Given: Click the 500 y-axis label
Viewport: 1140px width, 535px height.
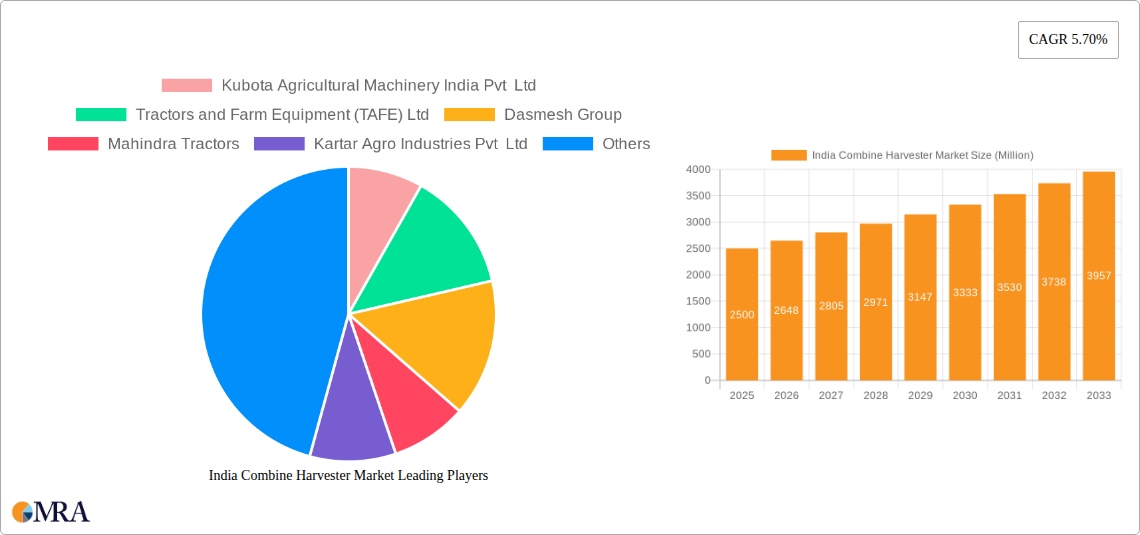Looking at the screenshot, I should click(701, 354).
